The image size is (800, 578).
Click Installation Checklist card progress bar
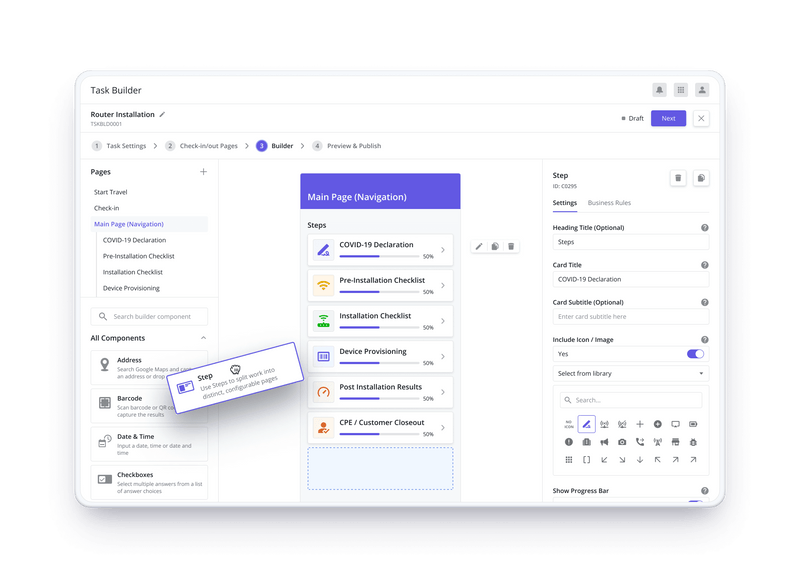pos(379,328)
